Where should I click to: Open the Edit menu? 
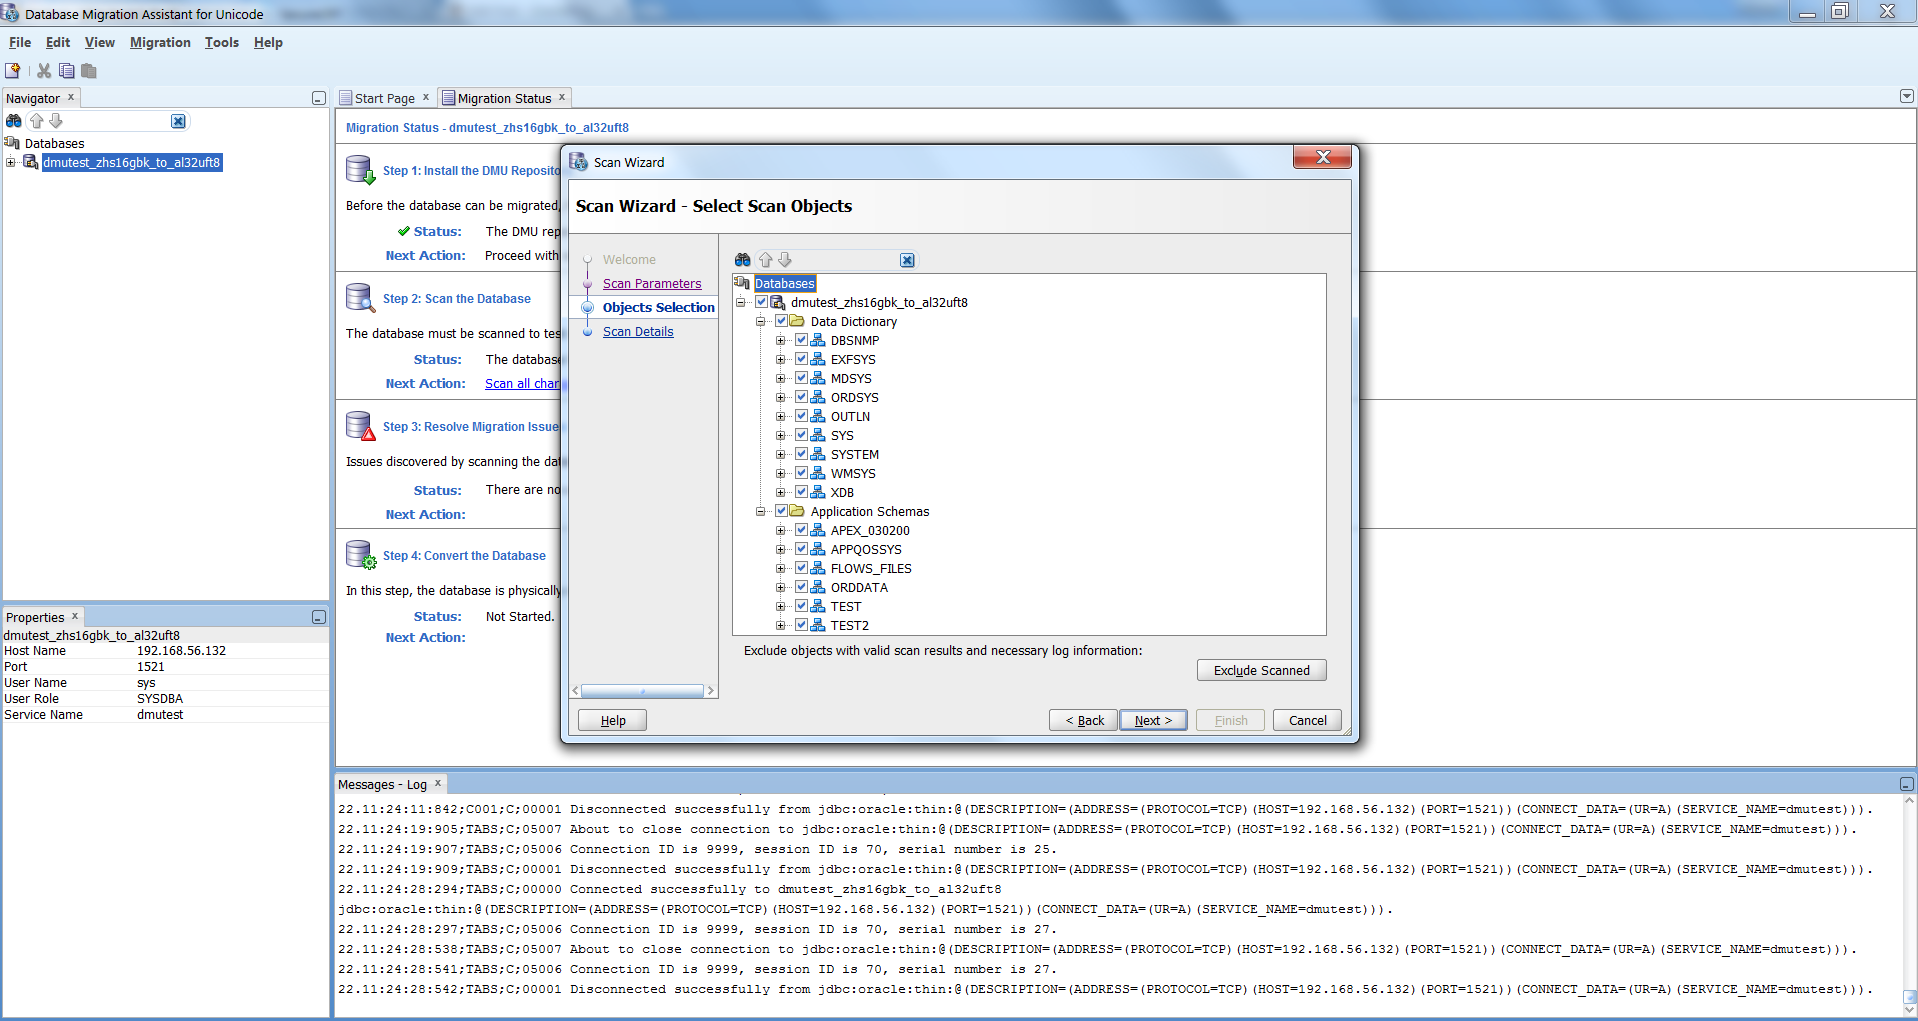(x=58, y=42)
